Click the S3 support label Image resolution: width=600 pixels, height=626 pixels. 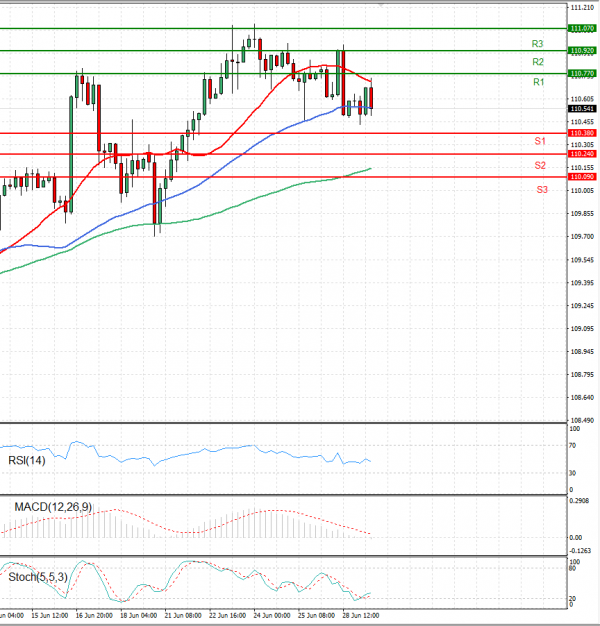click(x=542, y=190)
